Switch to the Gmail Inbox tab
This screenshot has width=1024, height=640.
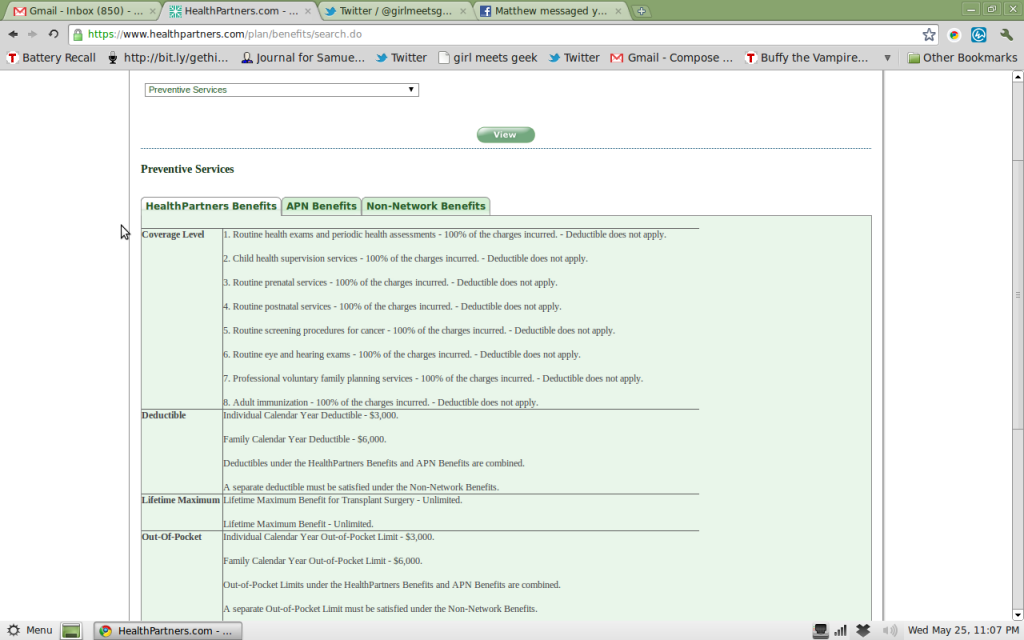[x=82, y=11]
